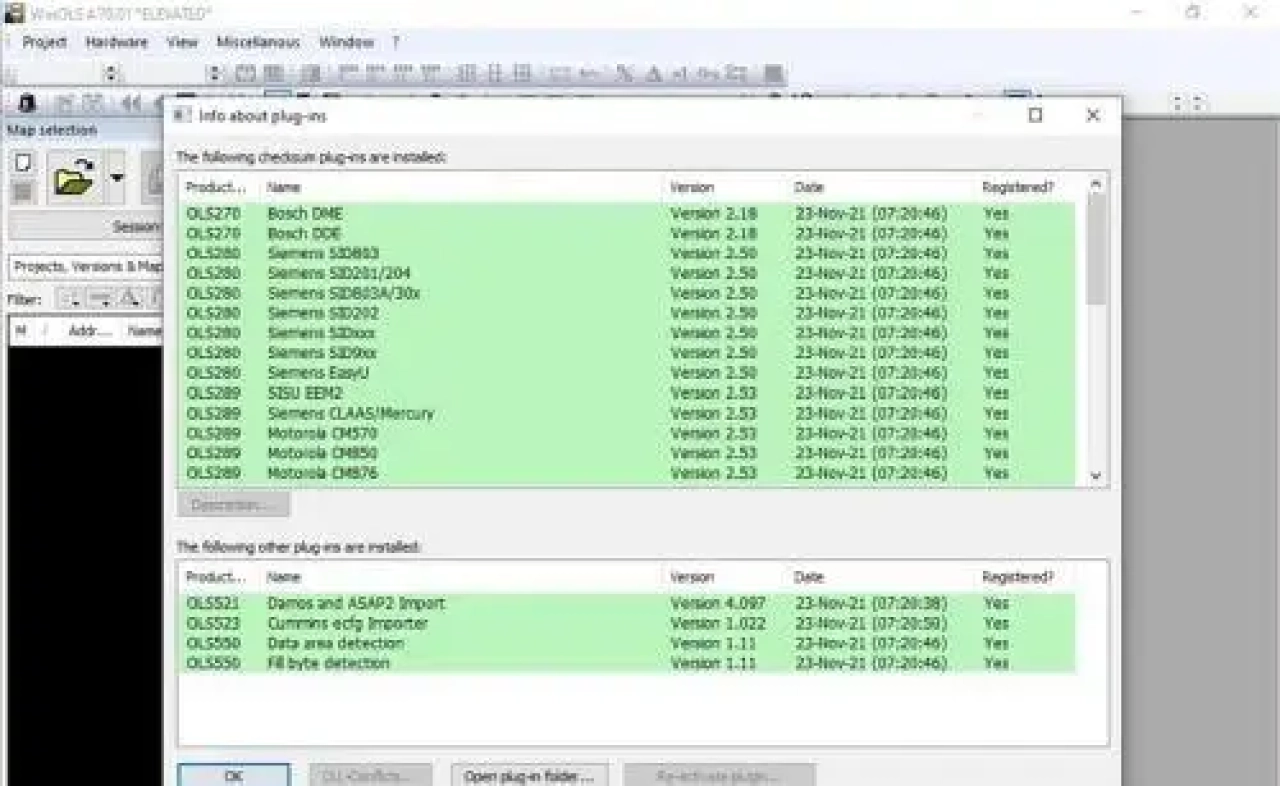The image size is (1280, 786).
Task: Open the Projects, Versions & Maps dropdown
Action: [86, 266]
